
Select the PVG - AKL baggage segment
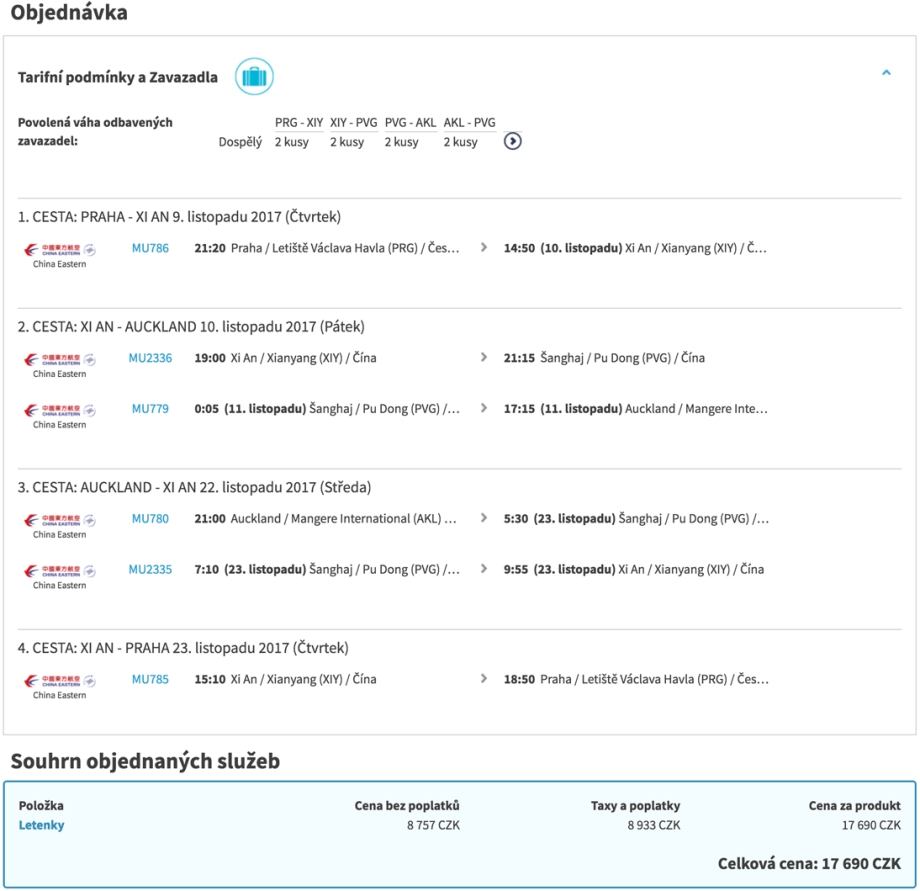click(410, 123)
